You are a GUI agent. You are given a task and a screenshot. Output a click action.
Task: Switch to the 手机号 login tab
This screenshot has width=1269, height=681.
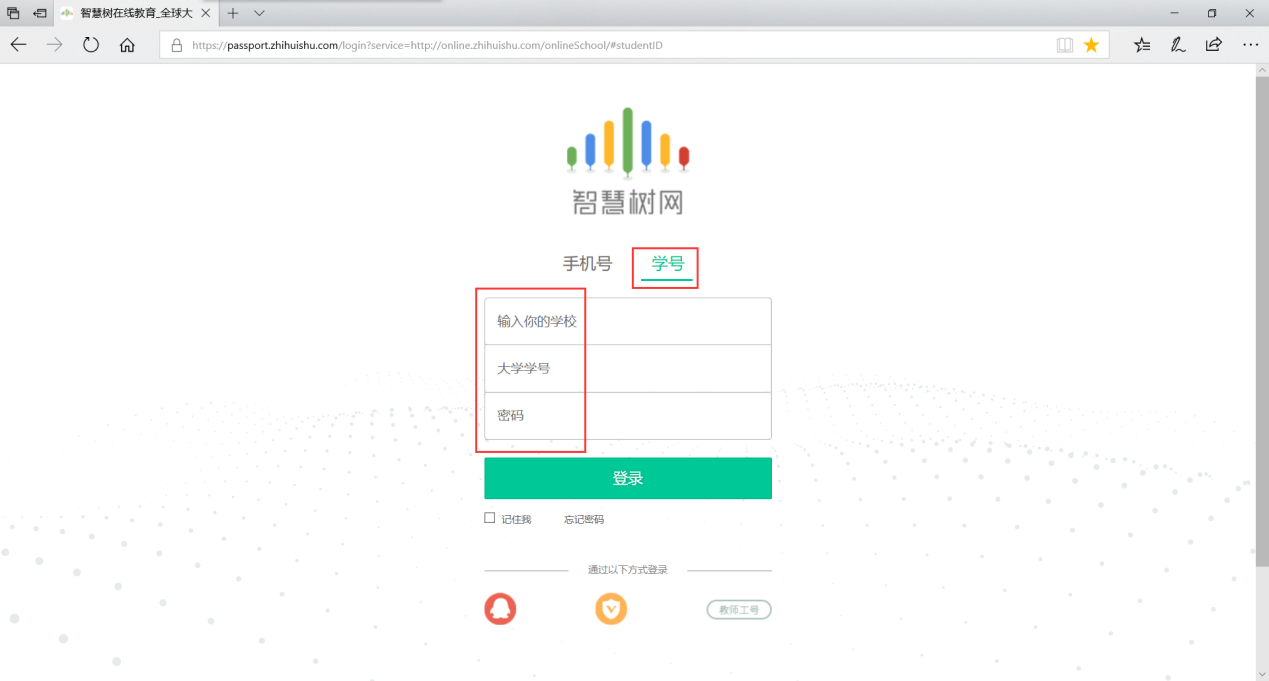587,264
